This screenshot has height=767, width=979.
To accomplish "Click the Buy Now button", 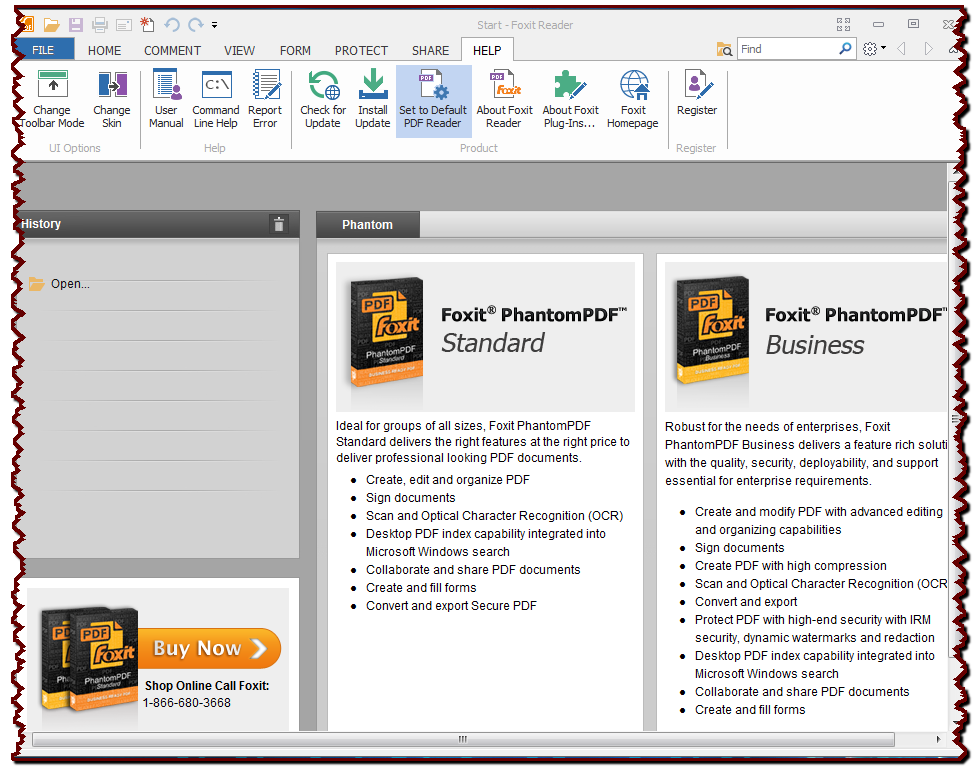I will (209, 648).
